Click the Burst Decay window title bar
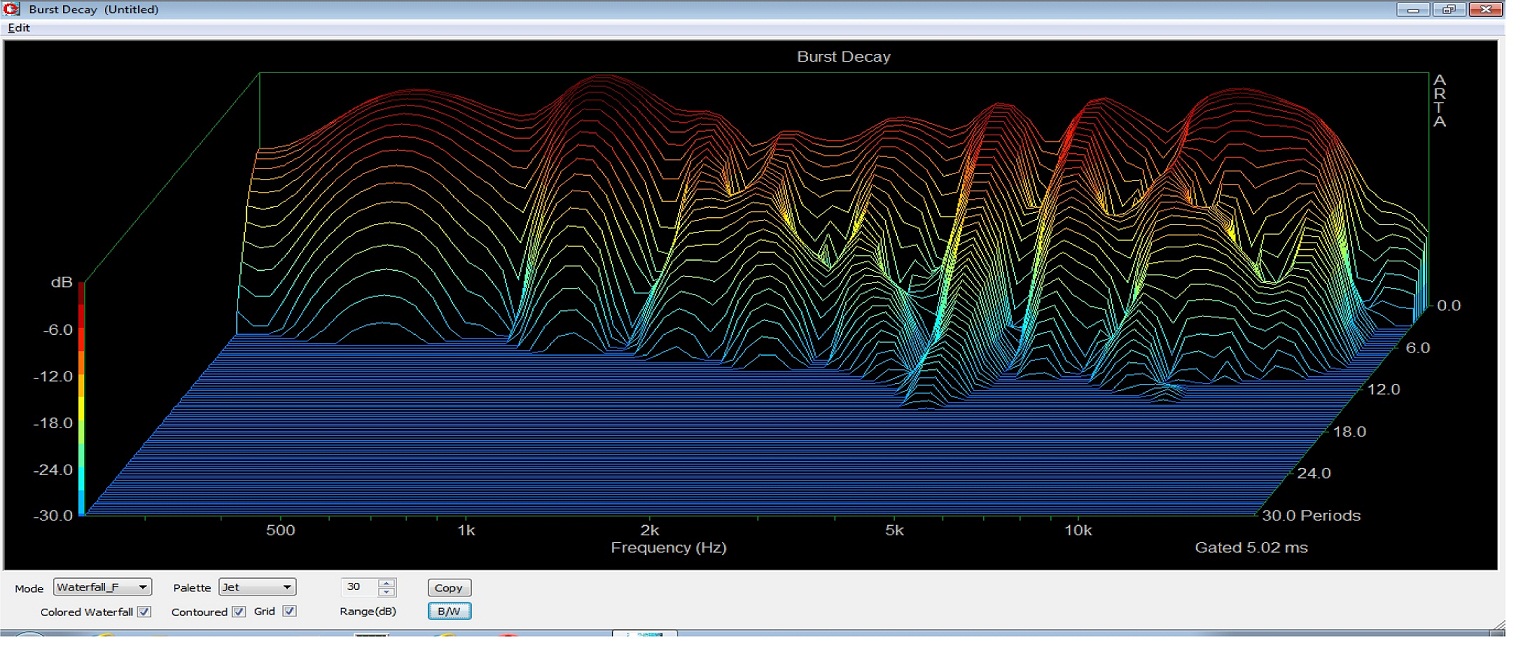The width and height of the screenshot is (1523, 653). click(x=700, y=9)
